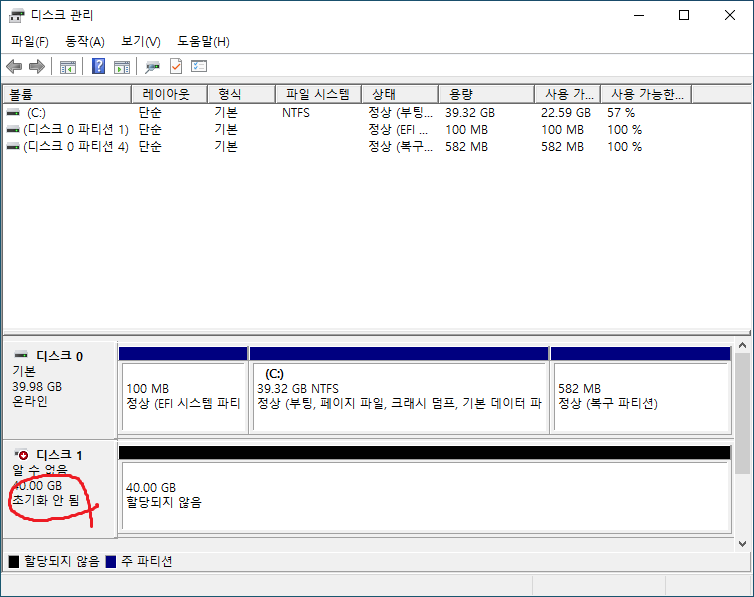The height and width of the screenshot is (597, 754).
Task: Click the disk pane scroll up arrow
Action: (742, 345)
